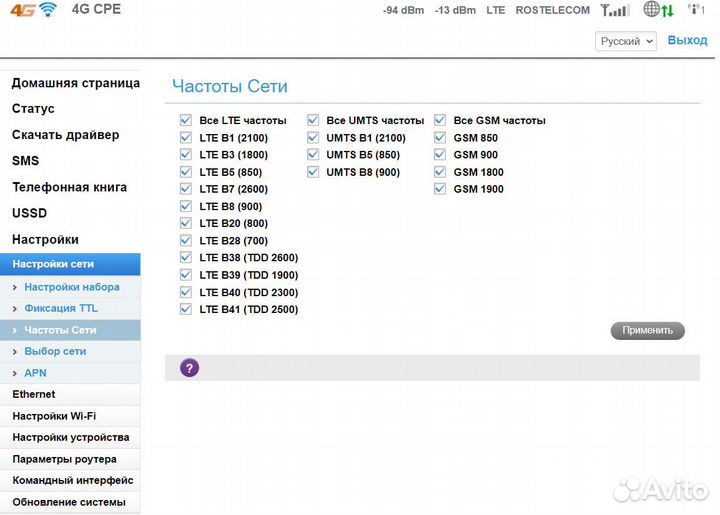Toggle UMTS B5 (850) checkbox
This screenshot has height=515, width=720.
pos(313,155)
